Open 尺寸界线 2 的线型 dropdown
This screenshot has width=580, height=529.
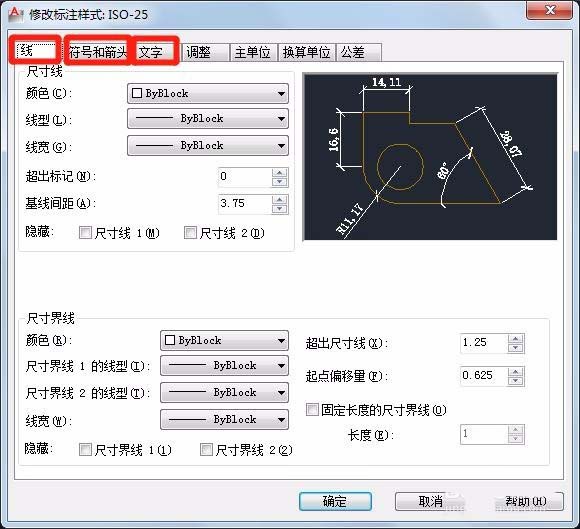pos(224,392)
